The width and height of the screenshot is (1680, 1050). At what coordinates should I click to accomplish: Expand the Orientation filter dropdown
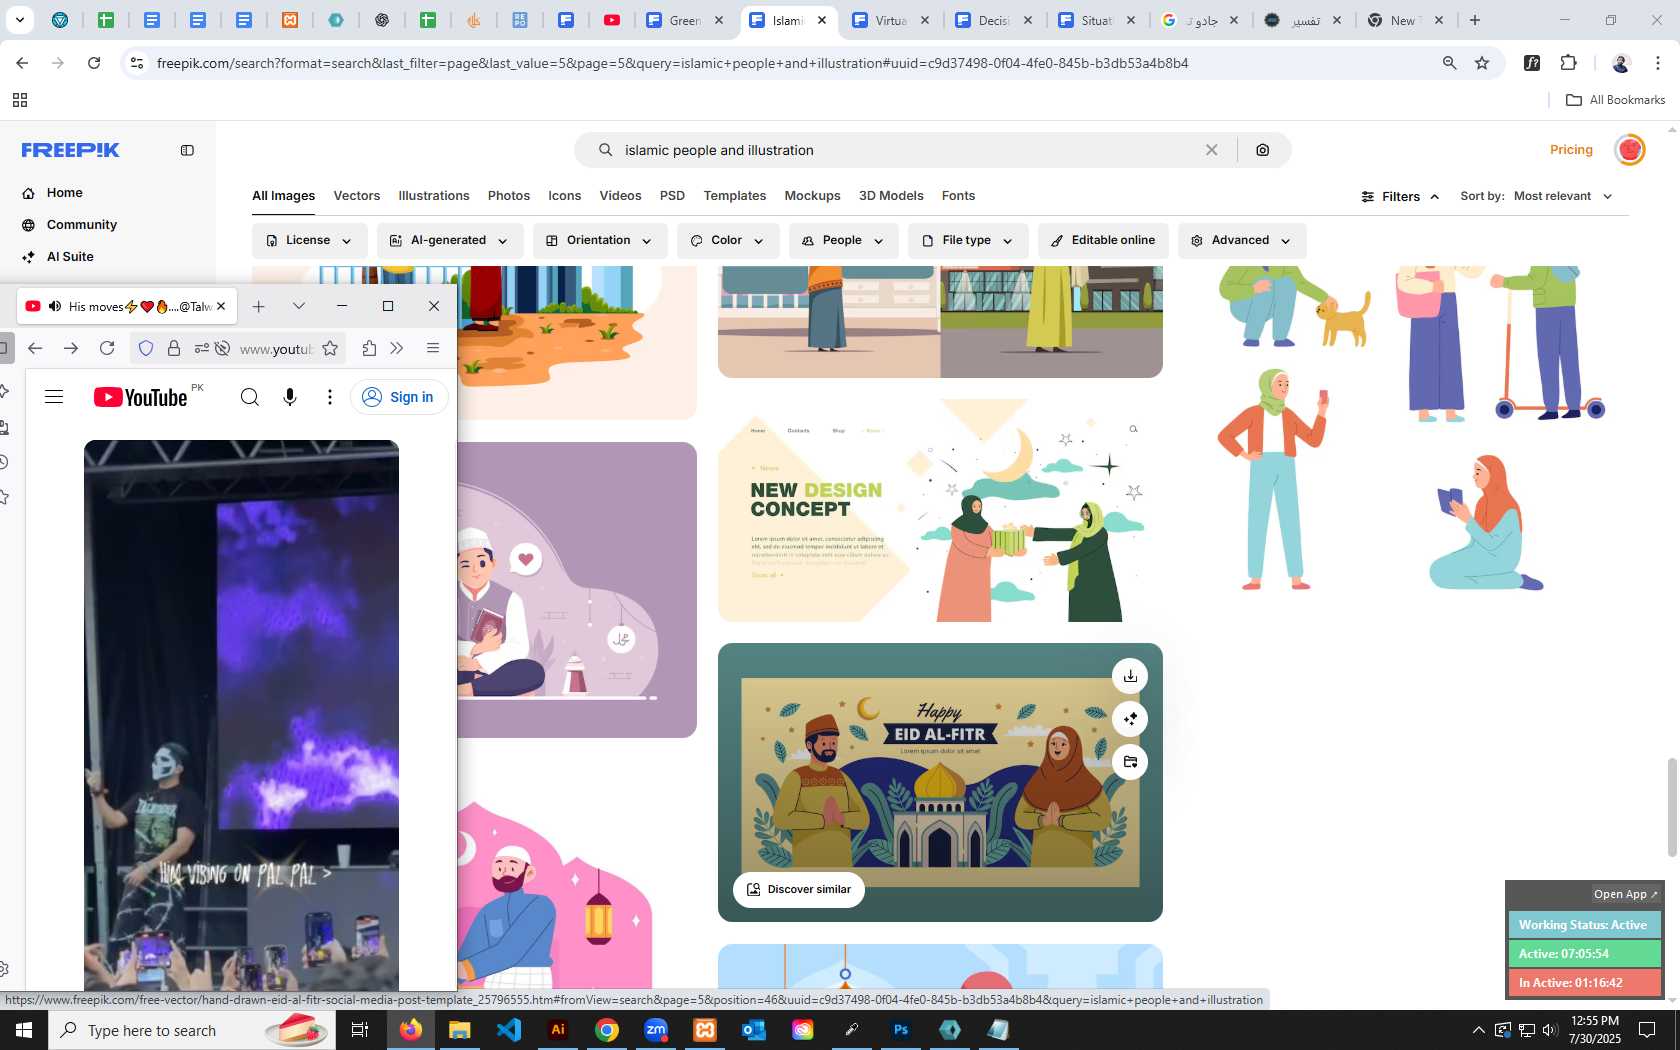[x=599, y=241]
